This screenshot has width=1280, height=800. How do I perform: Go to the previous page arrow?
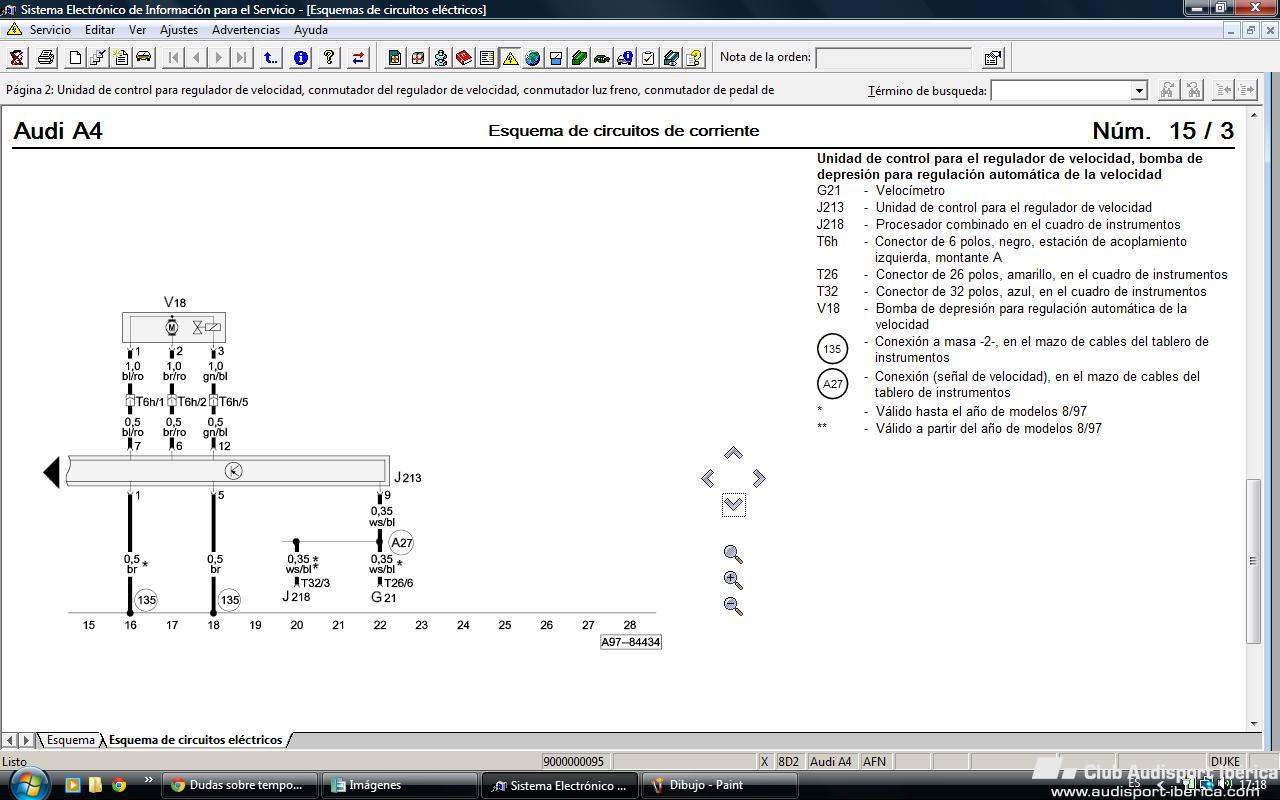196,58
